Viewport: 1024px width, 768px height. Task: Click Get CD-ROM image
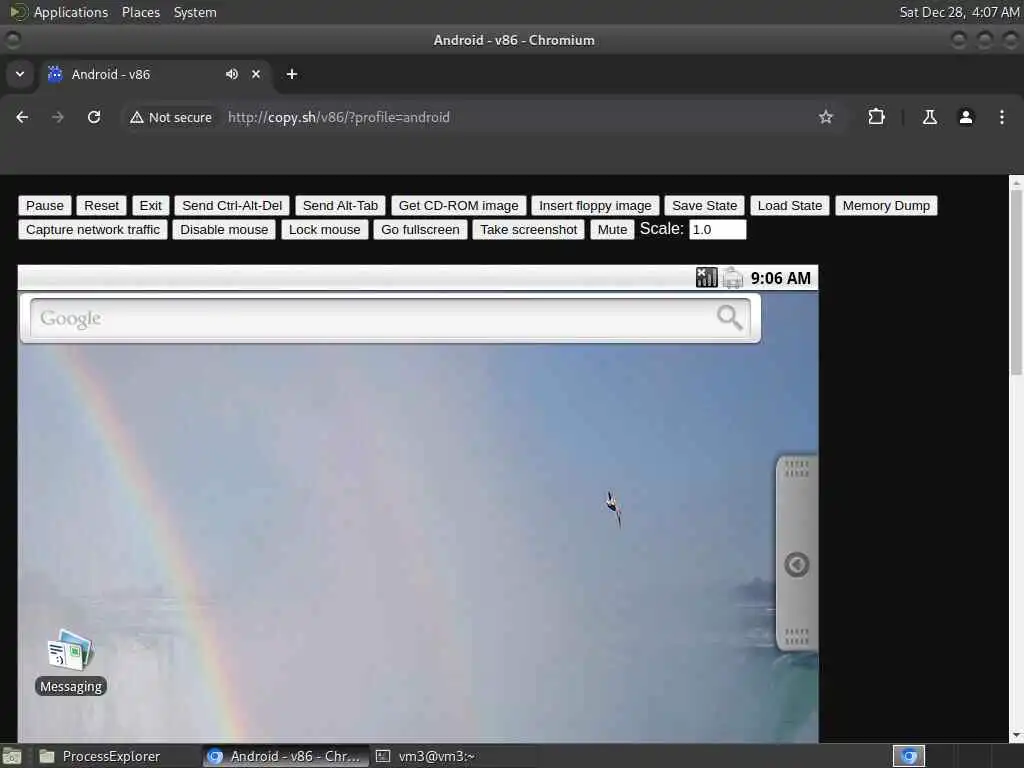point(458,206)
